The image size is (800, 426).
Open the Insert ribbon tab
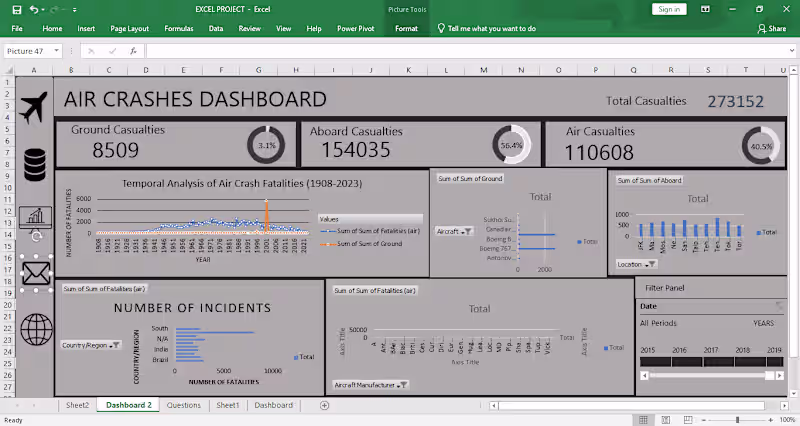click(x=86, y=29)
